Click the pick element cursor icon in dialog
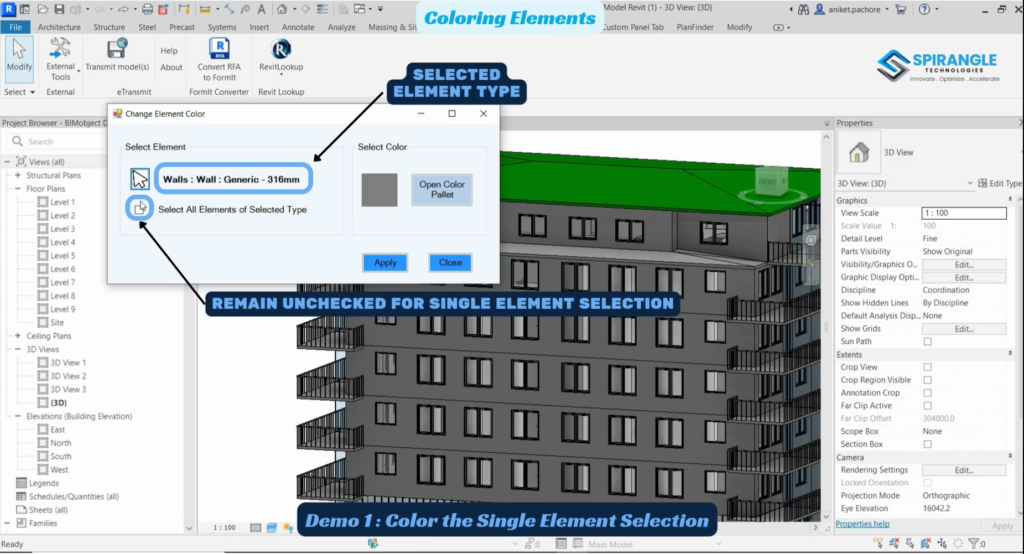This screenshot has height=554, width=1024. pyautogui.click(x=140, y=179)
